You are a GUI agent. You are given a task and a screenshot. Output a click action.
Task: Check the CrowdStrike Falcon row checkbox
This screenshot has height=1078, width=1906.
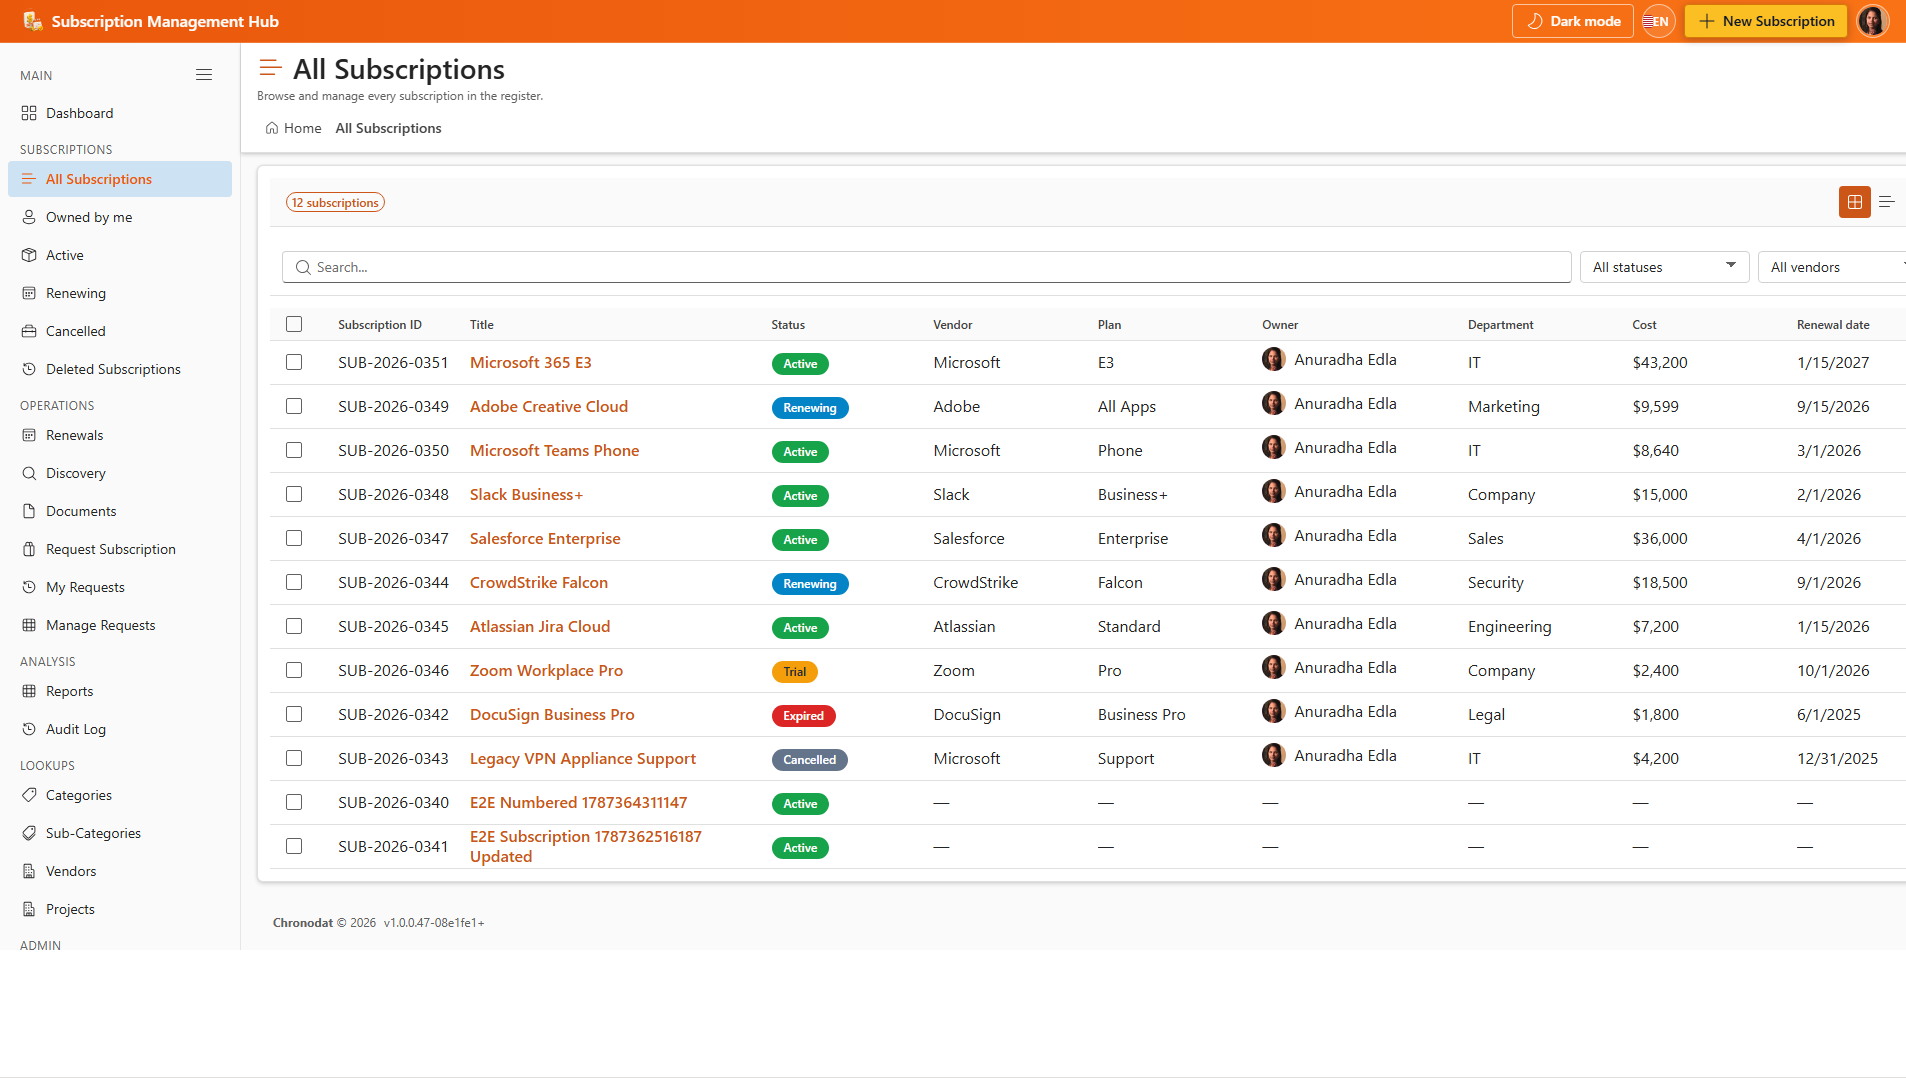(x=294, y=582)
